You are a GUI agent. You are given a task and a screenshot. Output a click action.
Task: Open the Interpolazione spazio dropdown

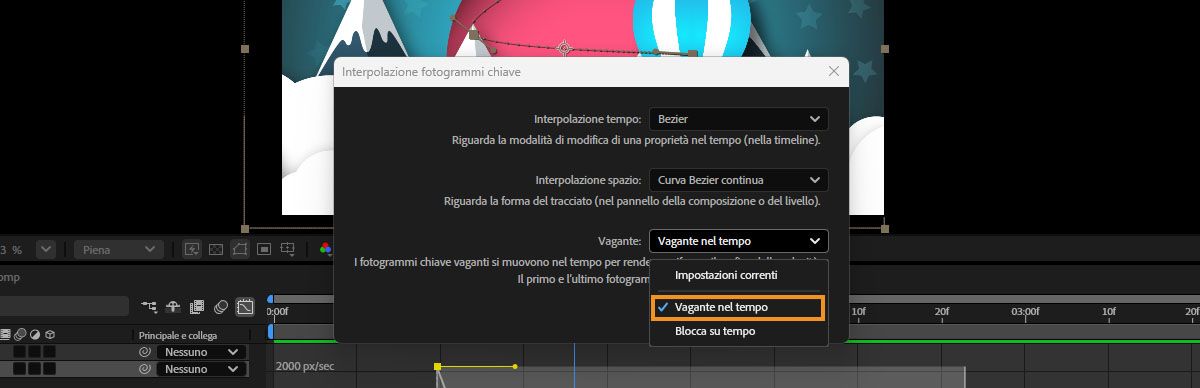tap(739, 180)
